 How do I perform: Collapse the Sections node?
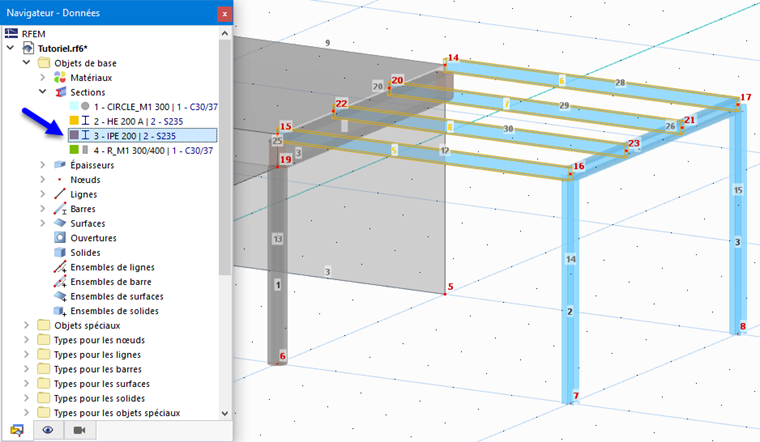pos(43,92)
